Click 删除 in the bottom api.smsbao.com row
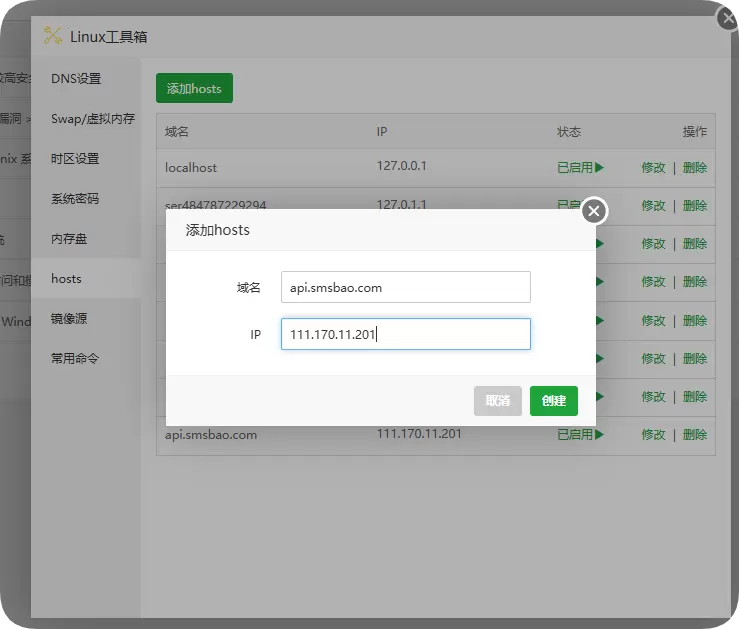The height and width of the screenshot is (629, 739). pos(695,434)
